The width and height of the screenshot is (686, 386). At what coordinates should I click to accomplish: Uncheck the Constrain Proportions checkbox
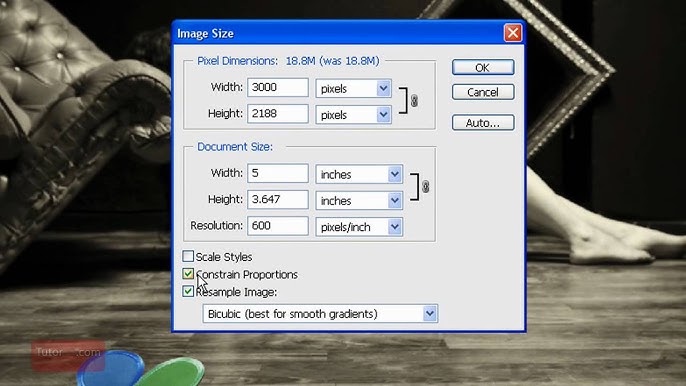[x=188, y=274]
